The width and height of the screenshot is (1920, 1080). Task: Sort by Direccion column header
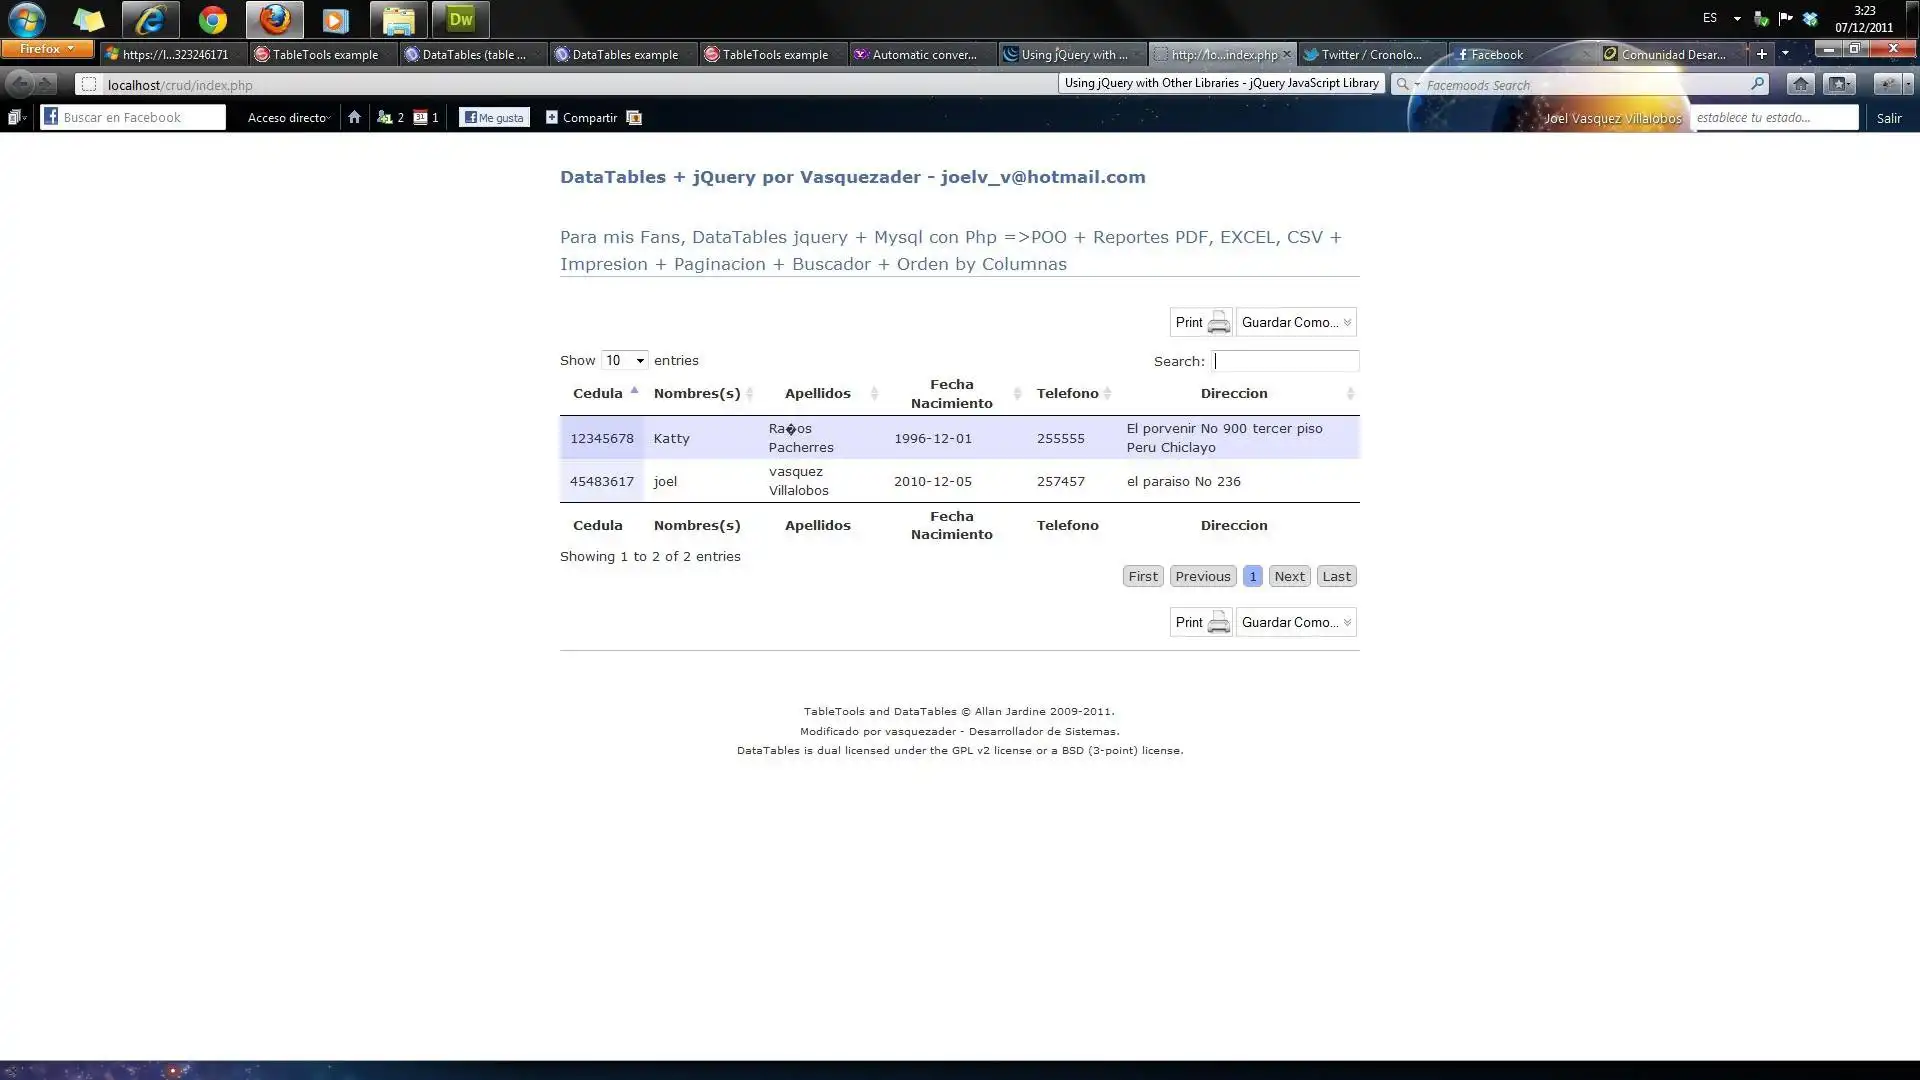1235,394
